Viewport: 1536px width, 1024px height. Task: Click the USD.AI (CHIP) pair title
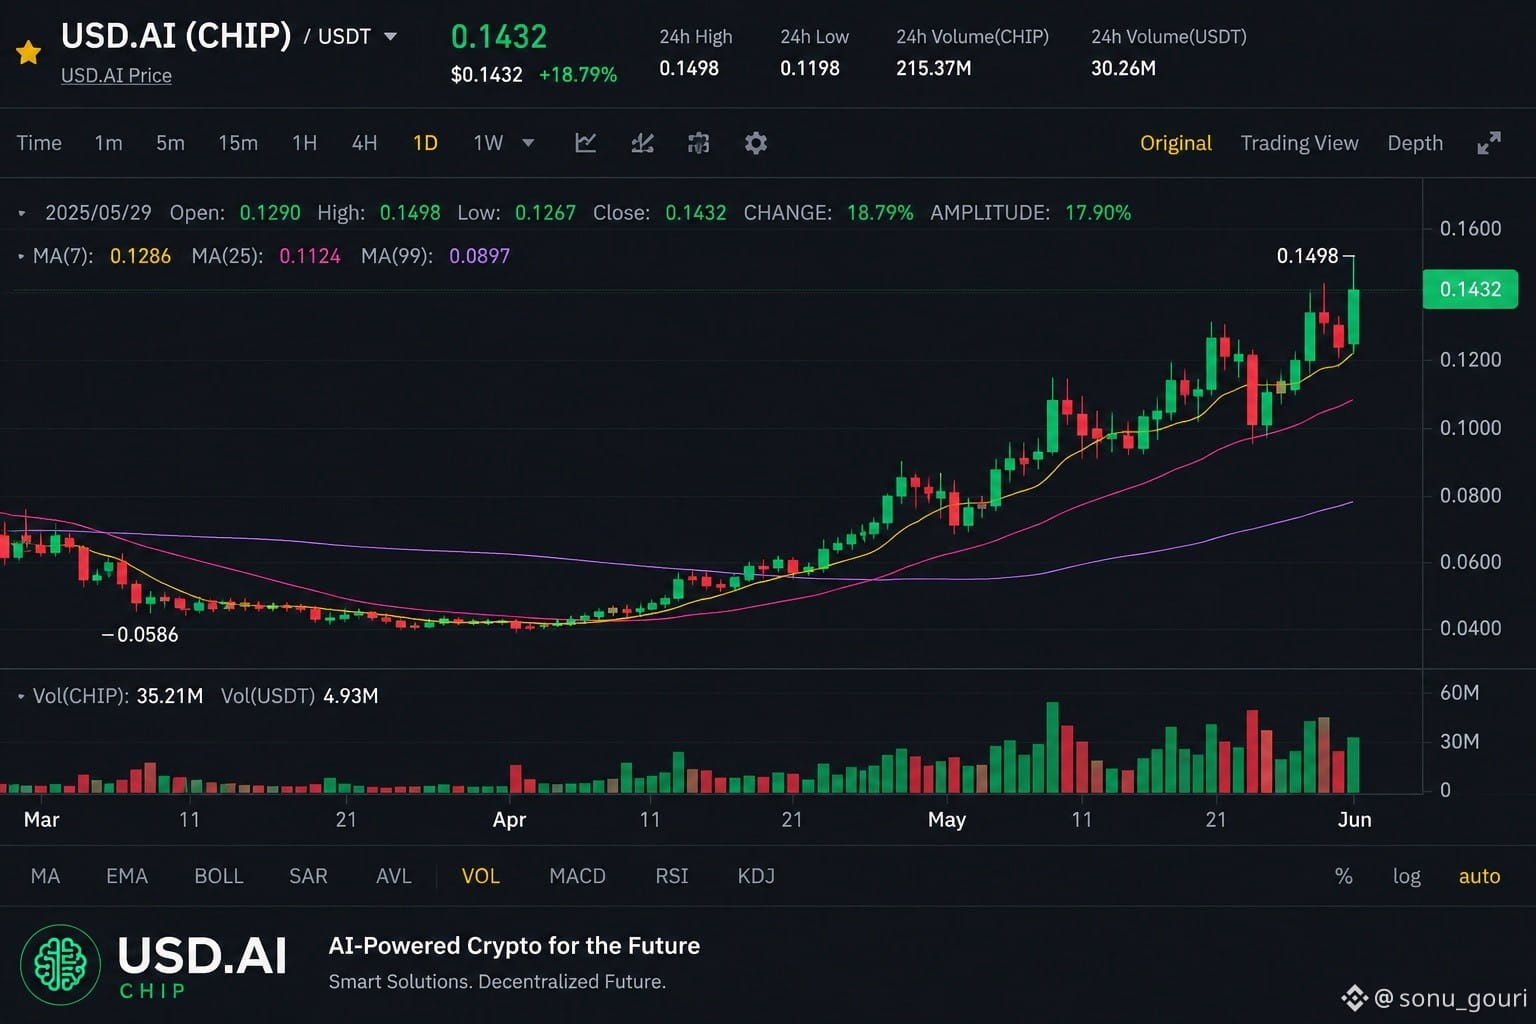click(176, 36)
